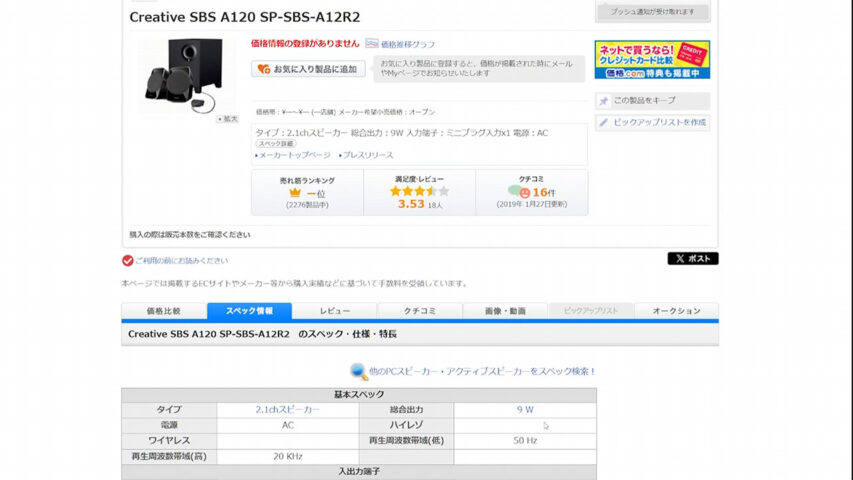Open the クチコミ tab

point(420,311)
